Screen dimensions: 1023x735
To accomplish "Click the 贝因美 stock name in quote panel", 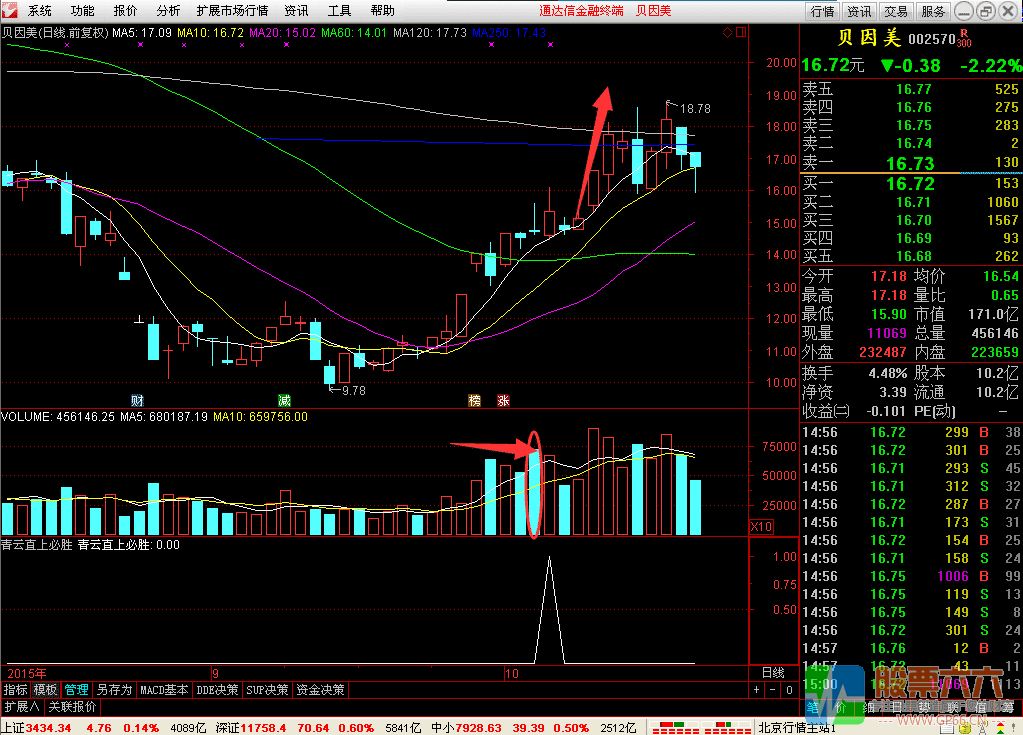I will [x=869, y=38].
